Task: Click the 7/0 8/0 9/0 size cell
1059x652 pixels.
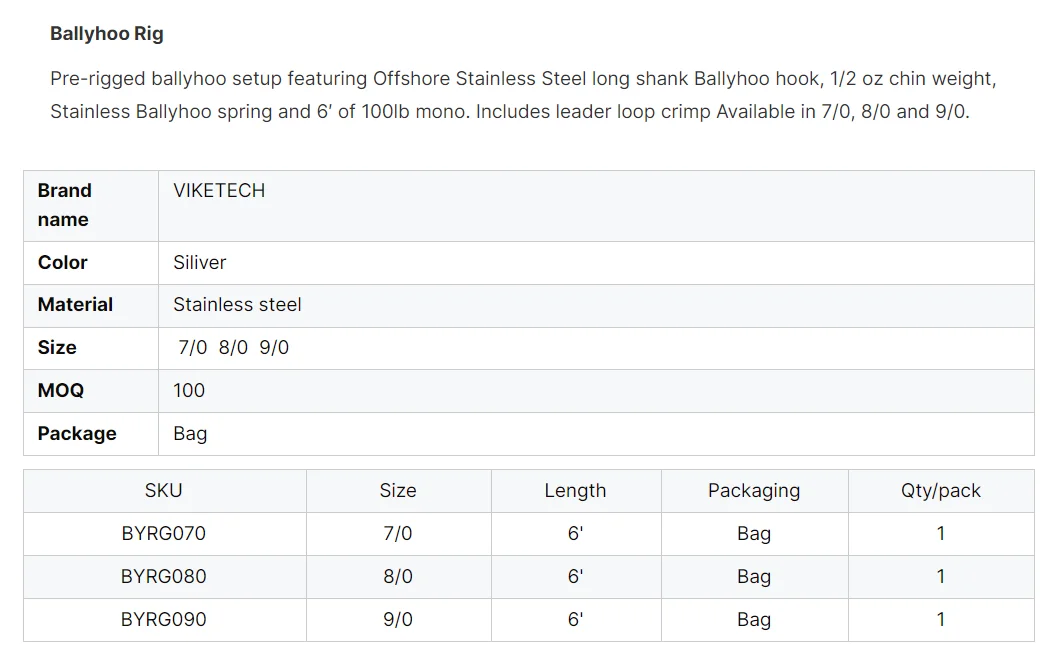Action: tap(234, 348)
